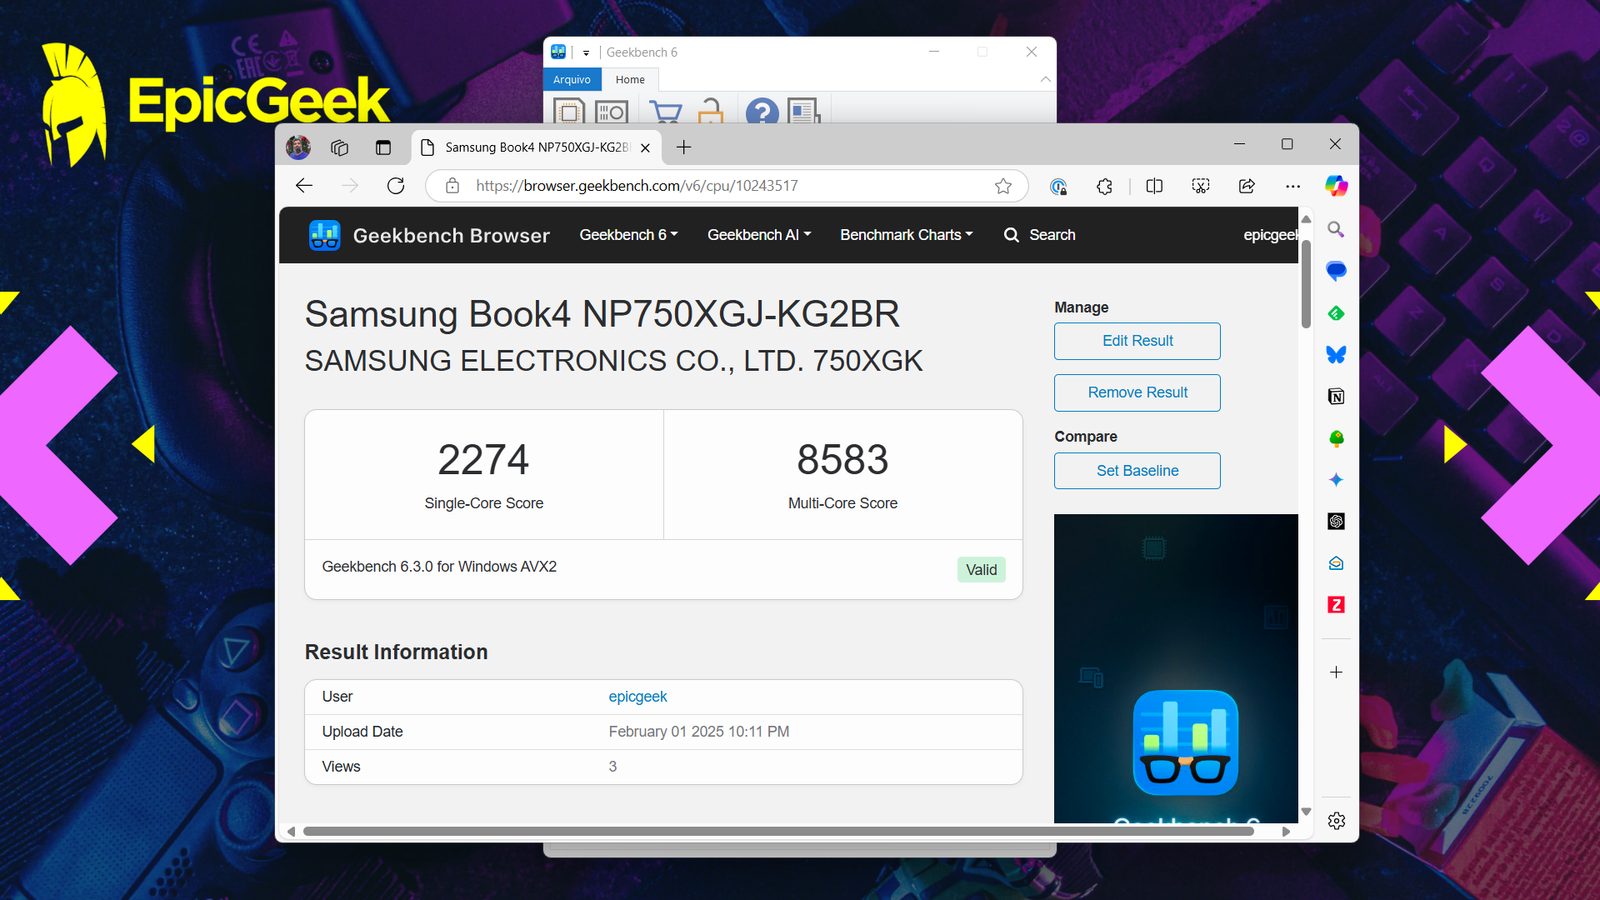Switch to the Arquivo tab in Geekbench
The width and height of the screenshot is (1600, 900).
[572, 79]
